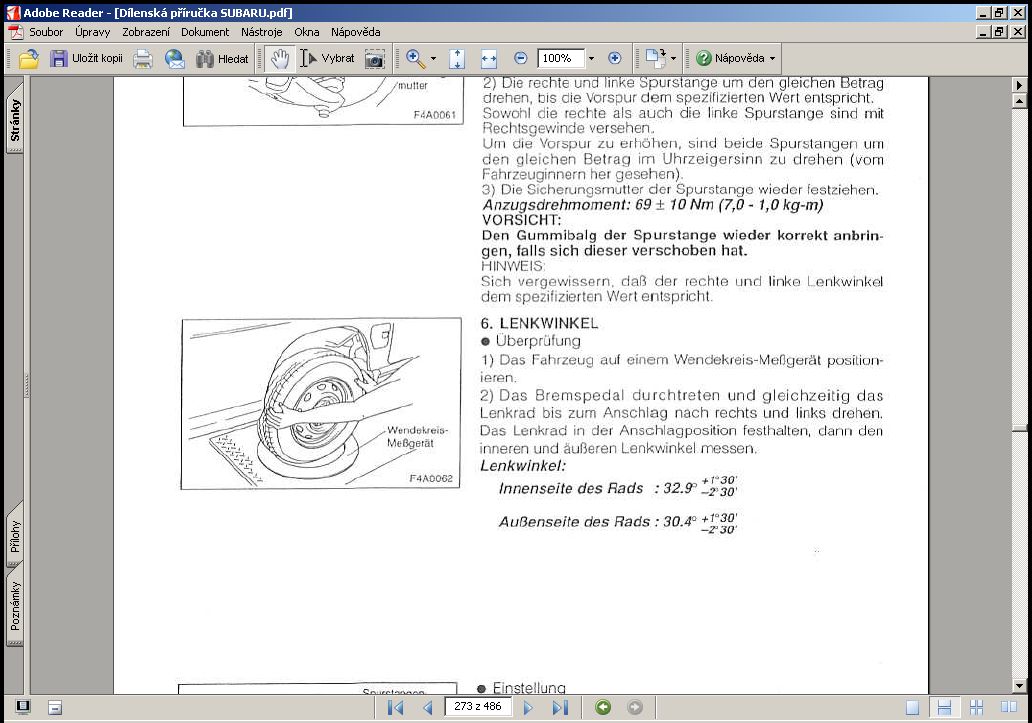Go to the first page
Screen dimensions: 1032x723
click(396, 707)
